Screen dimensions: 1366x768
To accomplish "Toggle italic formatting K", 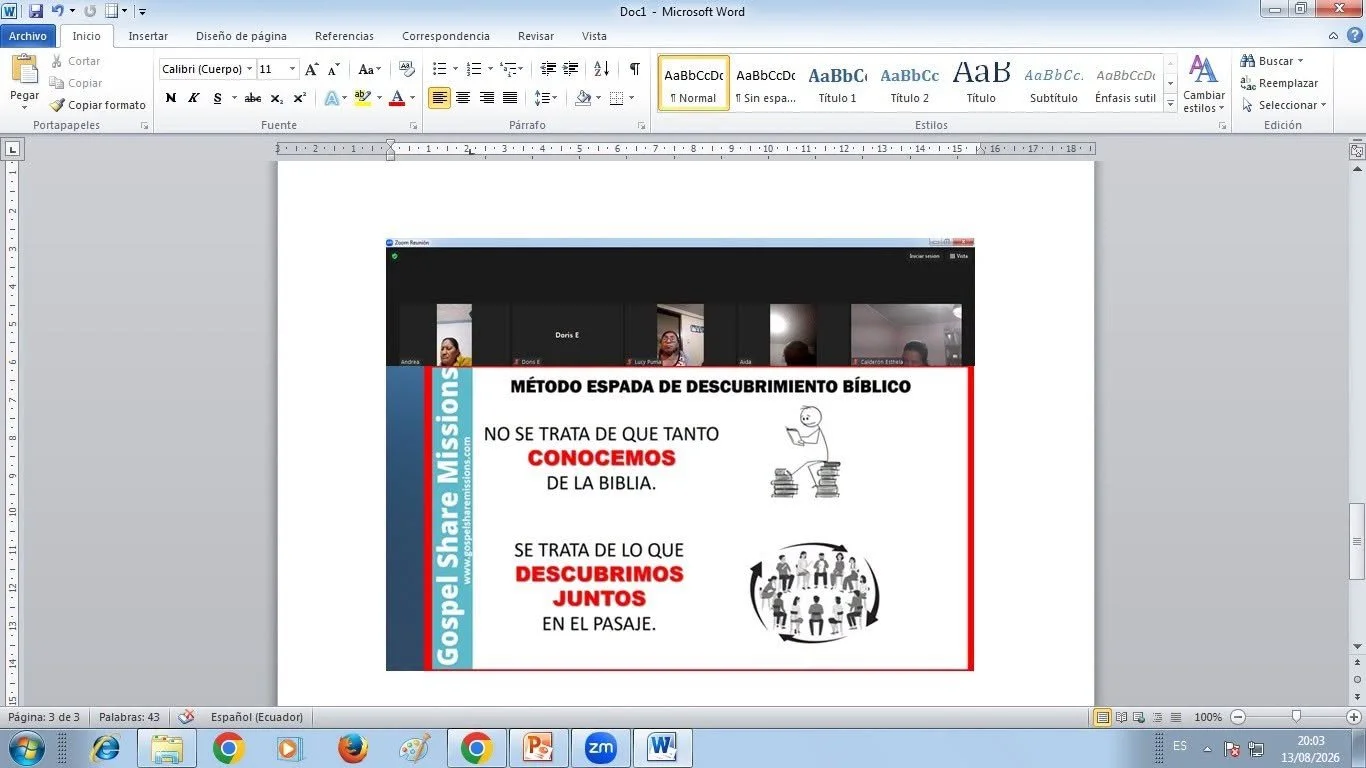I will (193, 98).
